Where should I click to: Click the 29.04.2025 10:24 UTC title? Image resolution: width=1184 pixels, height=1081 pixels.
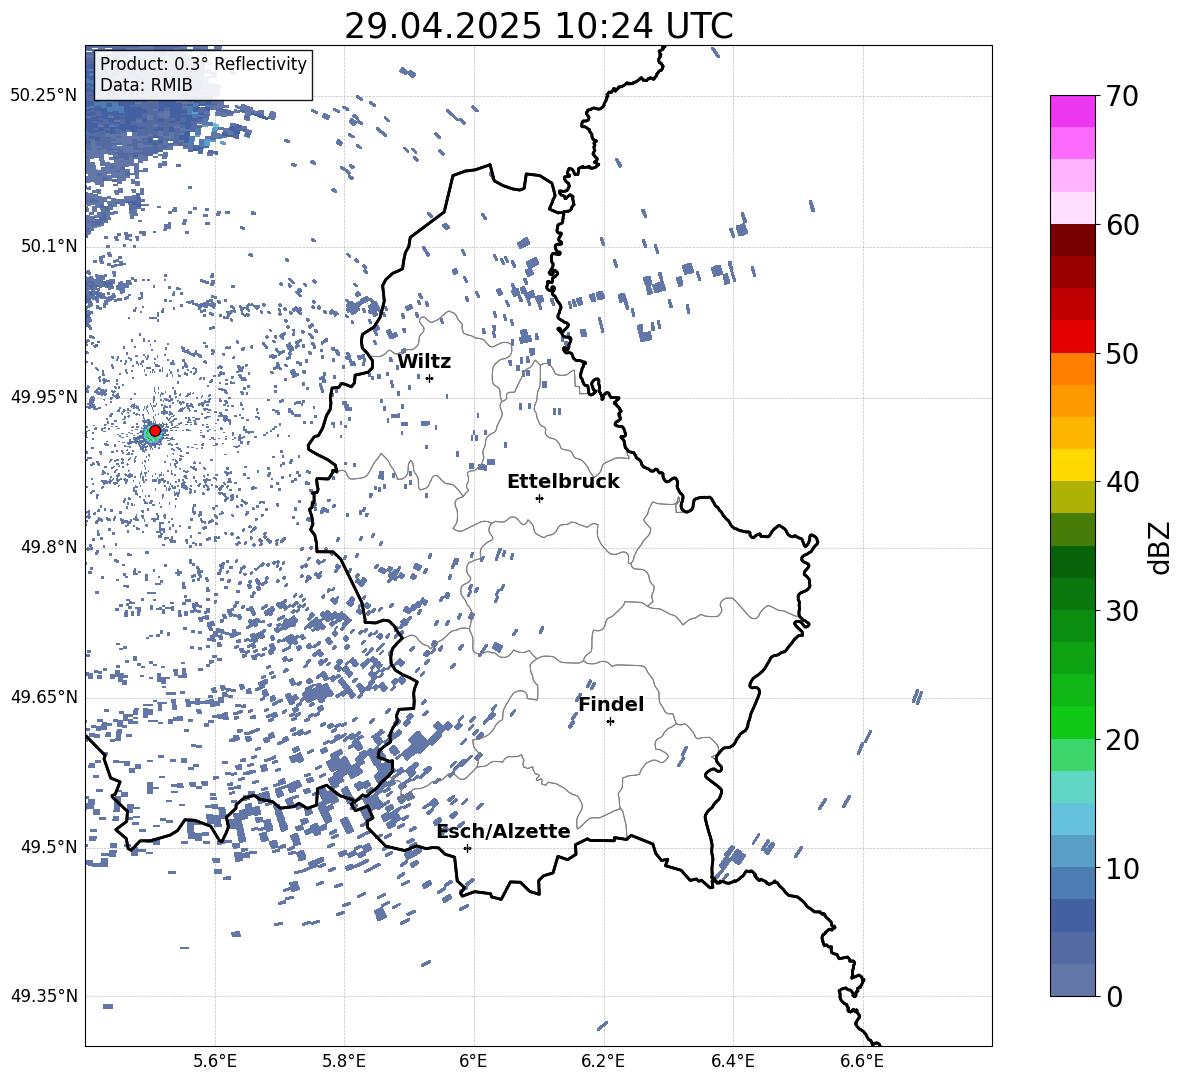538,26
